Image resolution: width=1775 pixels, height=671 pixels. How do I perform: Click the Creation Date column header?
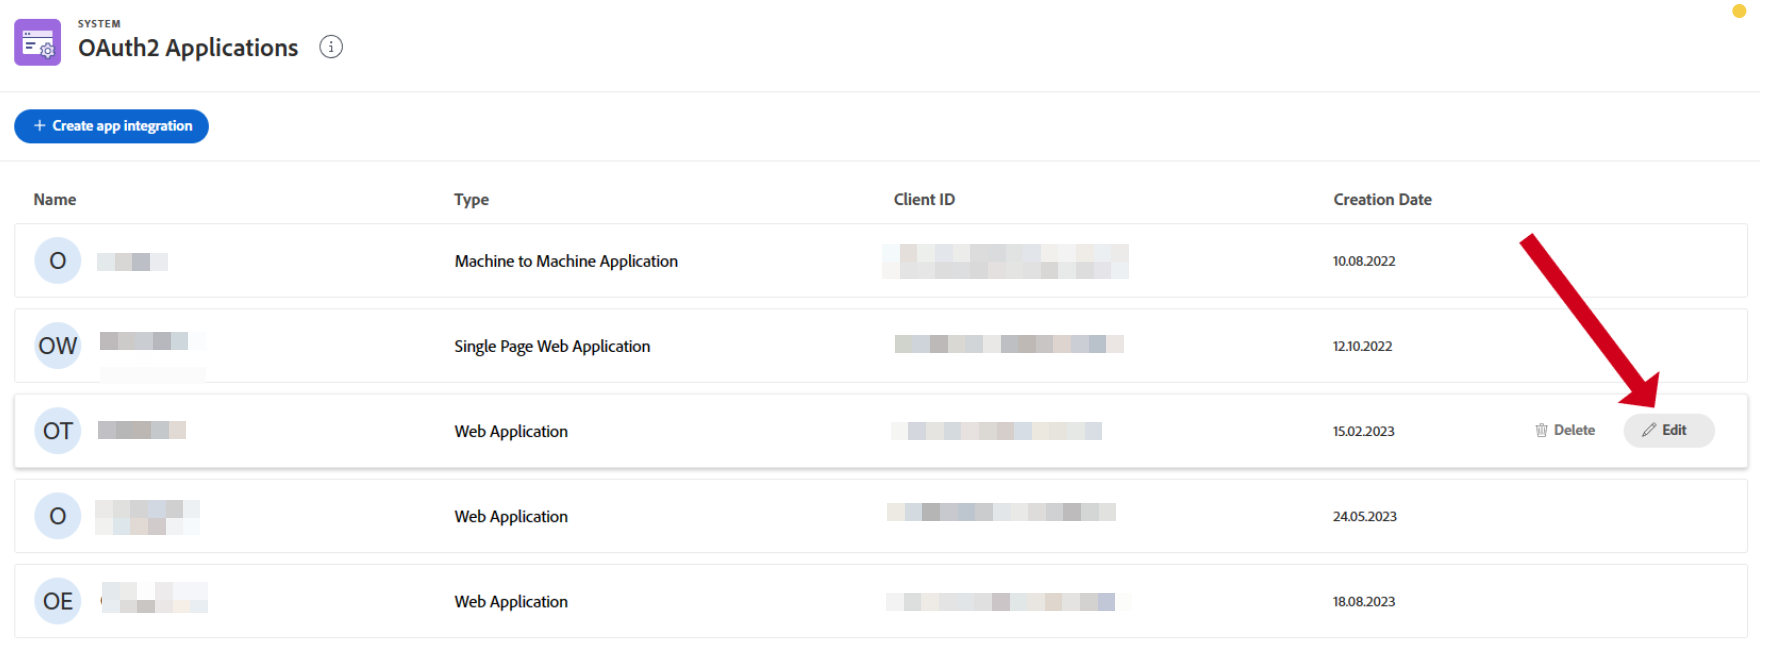tap(1382, 200)
